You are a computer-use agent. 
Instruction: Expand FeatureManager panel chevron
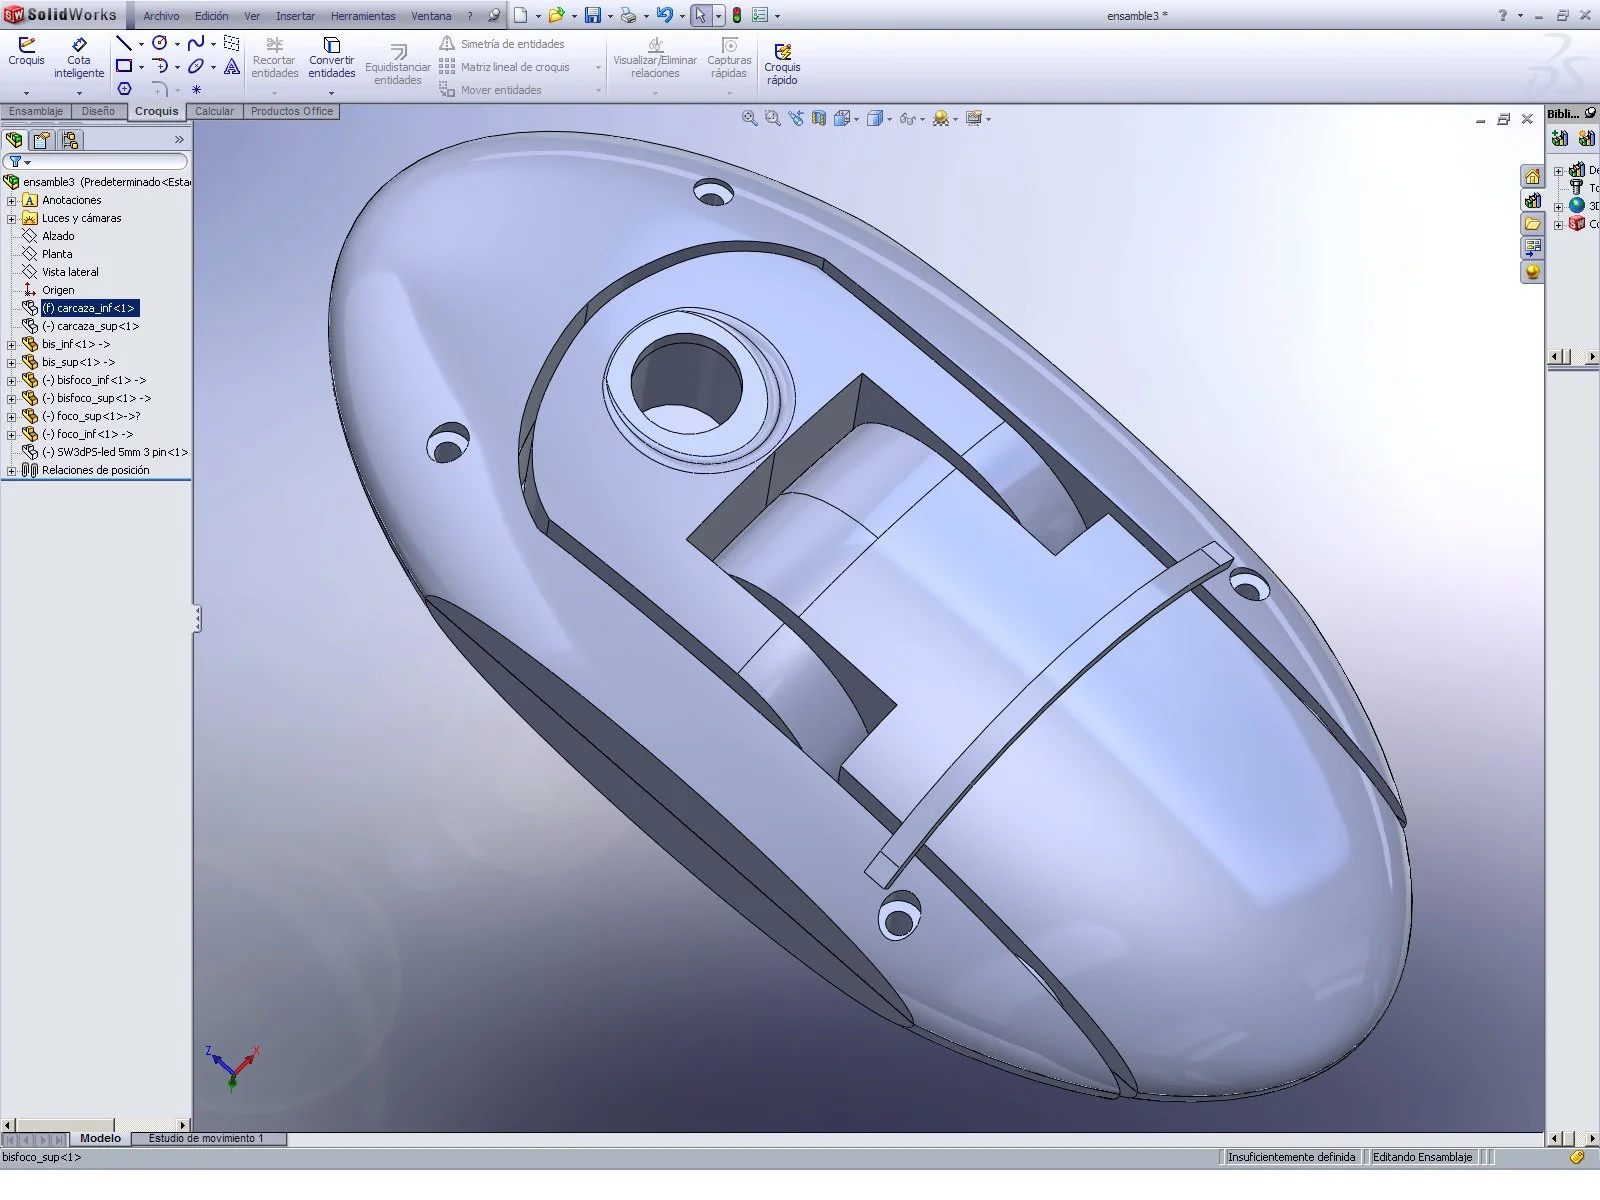(179, 140)
